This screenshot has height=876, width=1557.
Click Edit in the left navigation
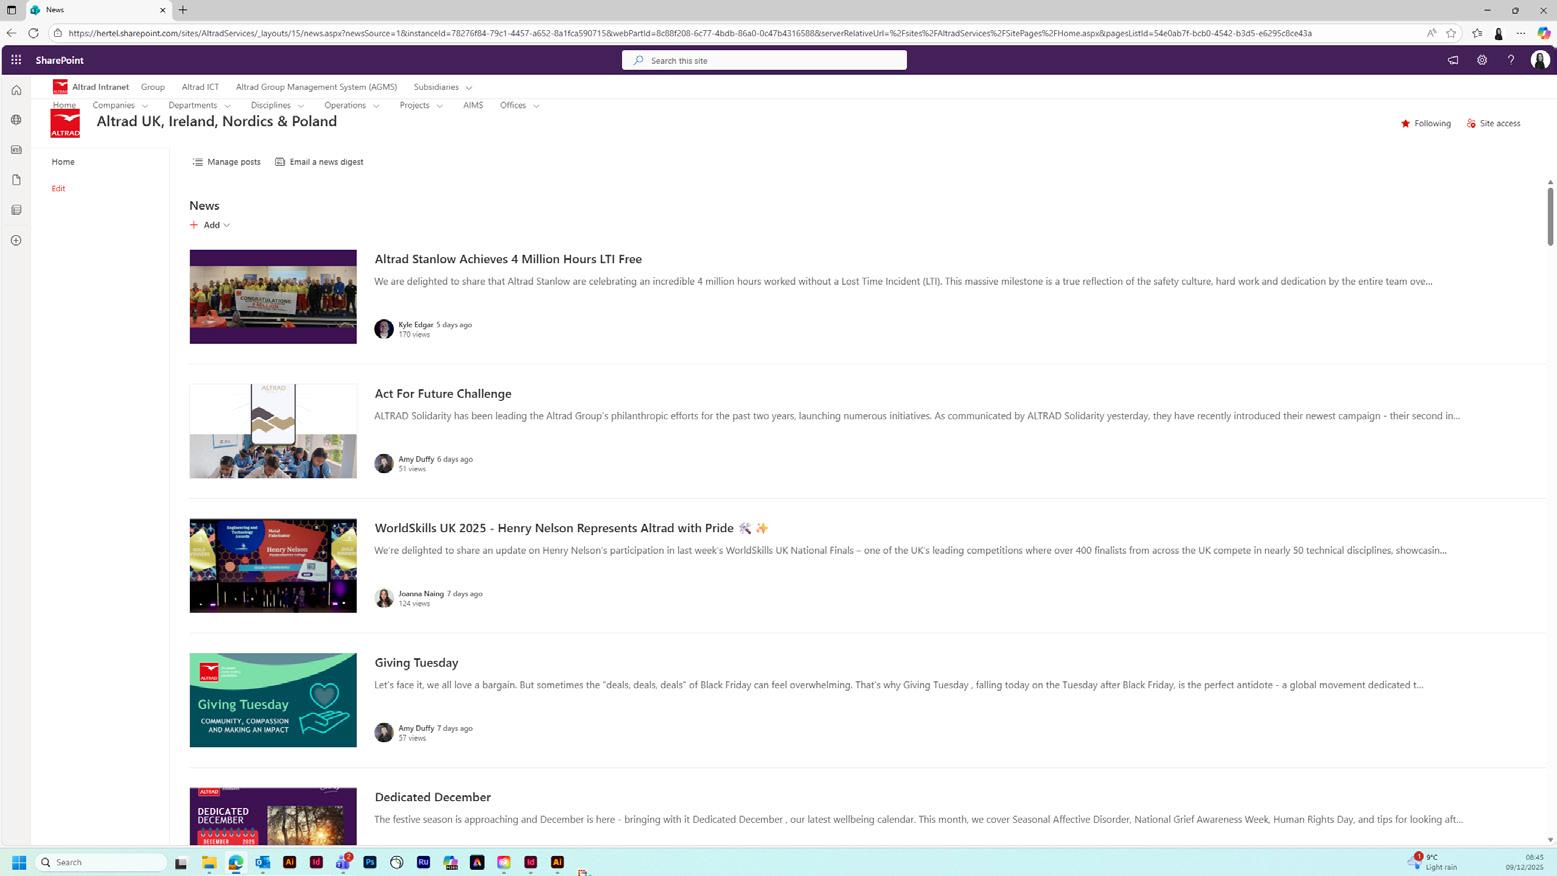58,188
